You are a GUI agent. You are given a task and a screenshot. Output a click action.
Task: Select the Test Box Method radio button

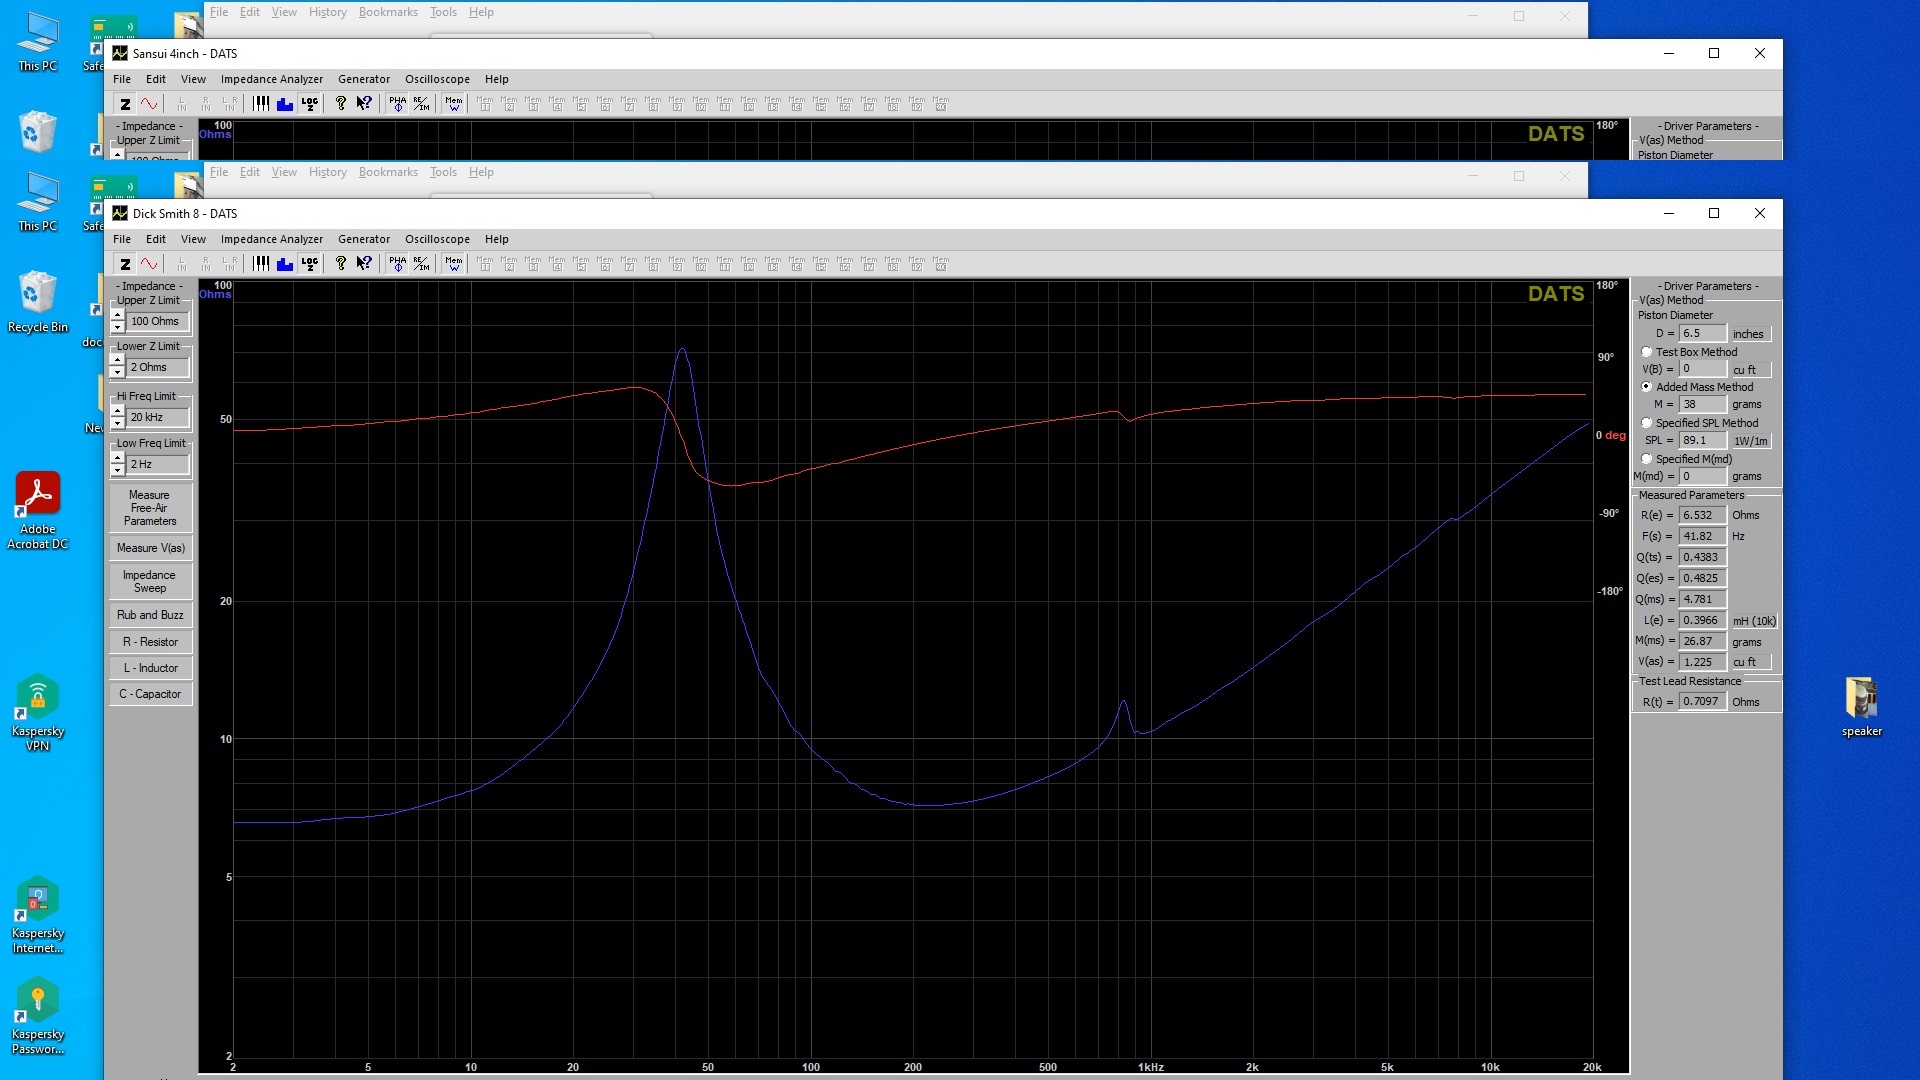click(1646, 352)
